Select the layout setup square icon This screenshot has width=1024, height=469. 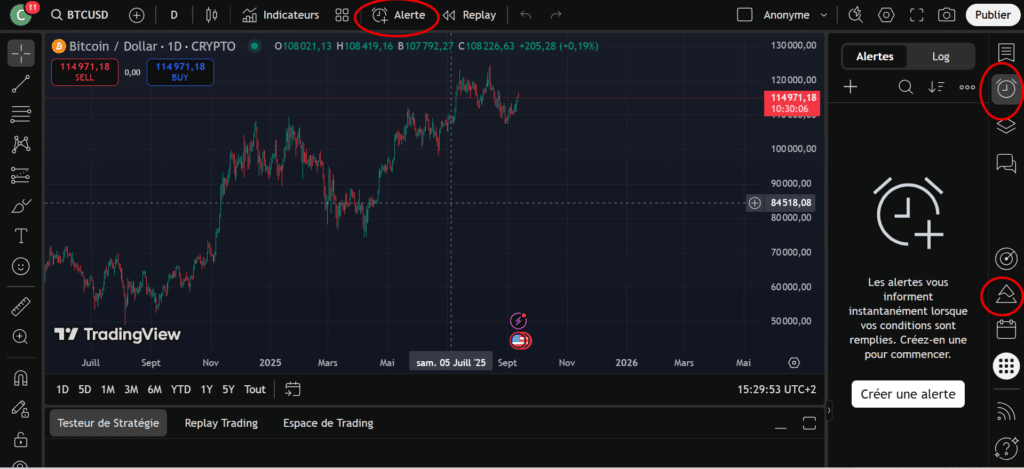click(744, 15)
